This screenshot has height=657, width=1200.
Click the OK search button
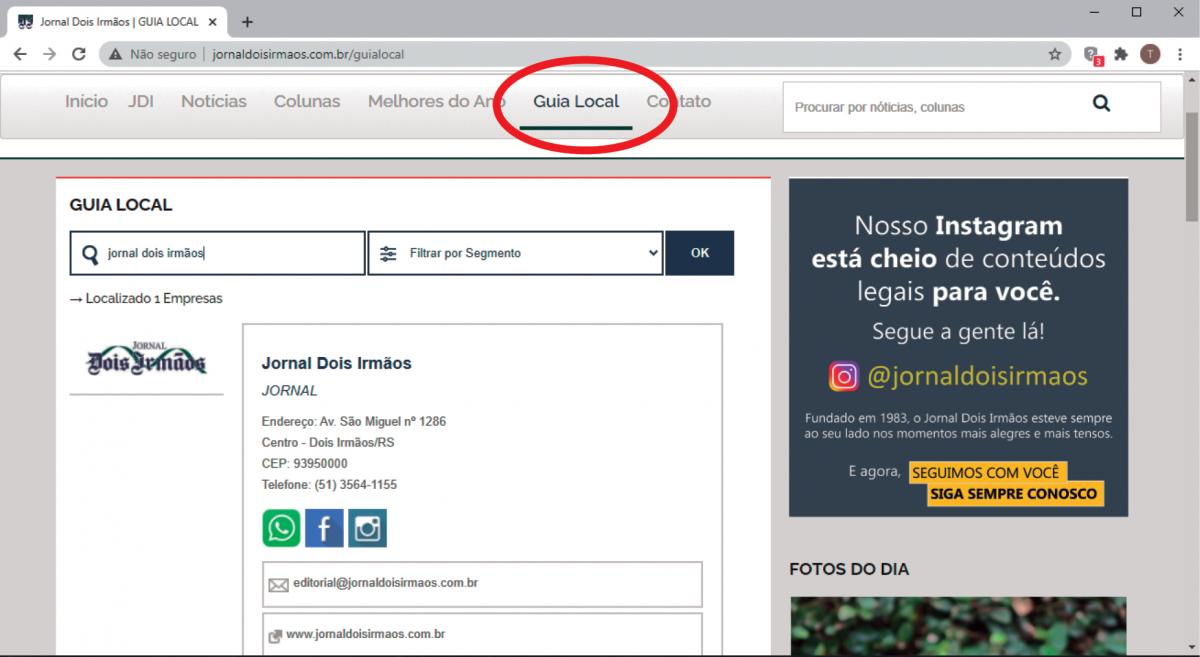[700, 253]
